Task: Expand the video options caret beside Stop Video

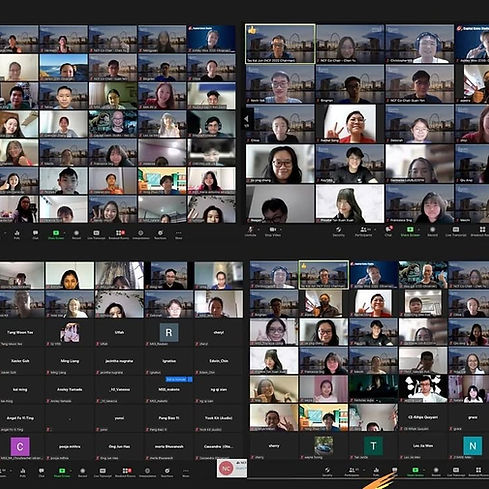Action: click(x=281, y=229)
